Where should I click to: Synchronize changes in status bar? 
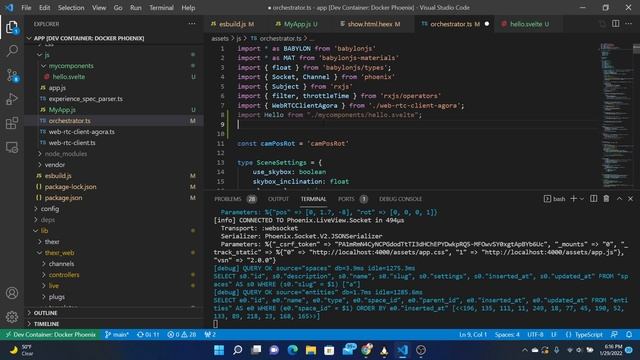[x=148, y=335]
